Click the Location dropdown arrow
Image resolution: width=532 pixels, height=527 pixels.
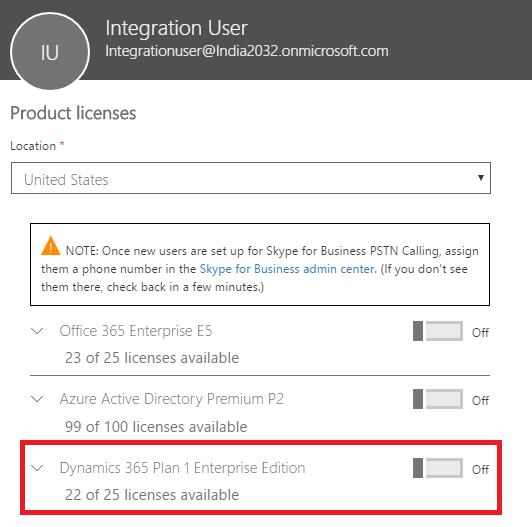480,177
